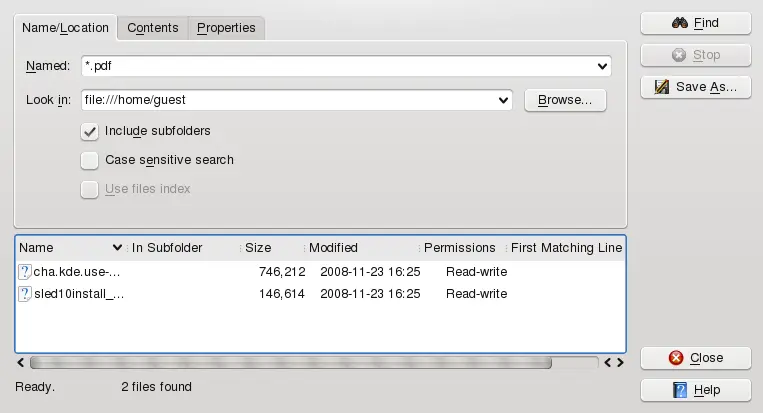Screen dimensions: 763x413
Task: Switch to the Contents tab
Action: tap(153, 28)
